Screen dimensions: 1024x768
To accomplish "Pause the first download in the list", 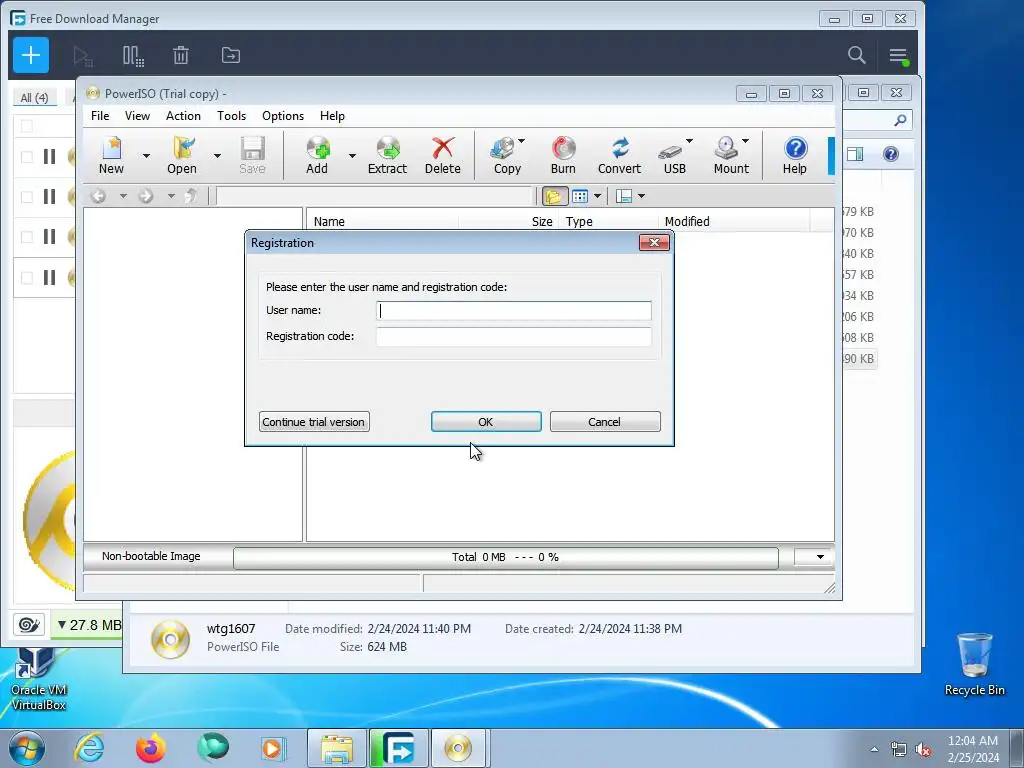I will click(49, 157).
